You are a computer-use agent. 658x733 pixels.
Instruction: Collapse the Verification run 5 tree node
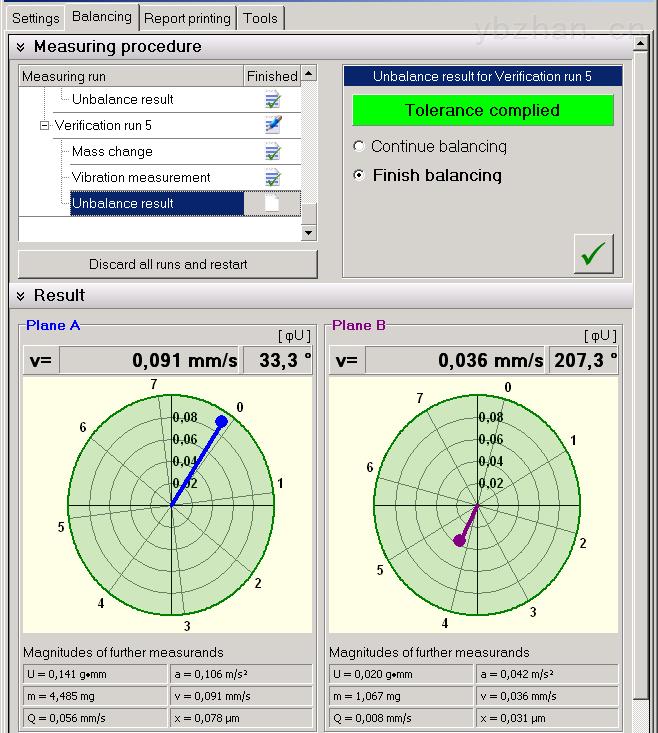(44, 126)
